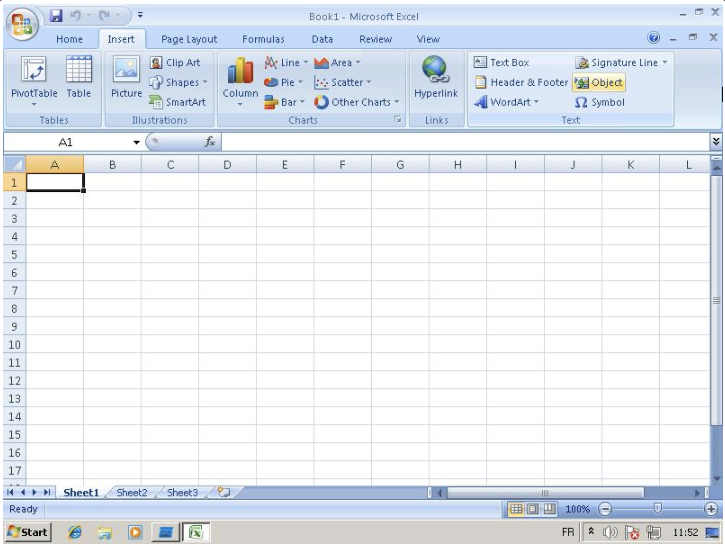The image size is (725, 546).
Task: Expand the Shapes dropdown gallery
Action: tap(179, 82)
